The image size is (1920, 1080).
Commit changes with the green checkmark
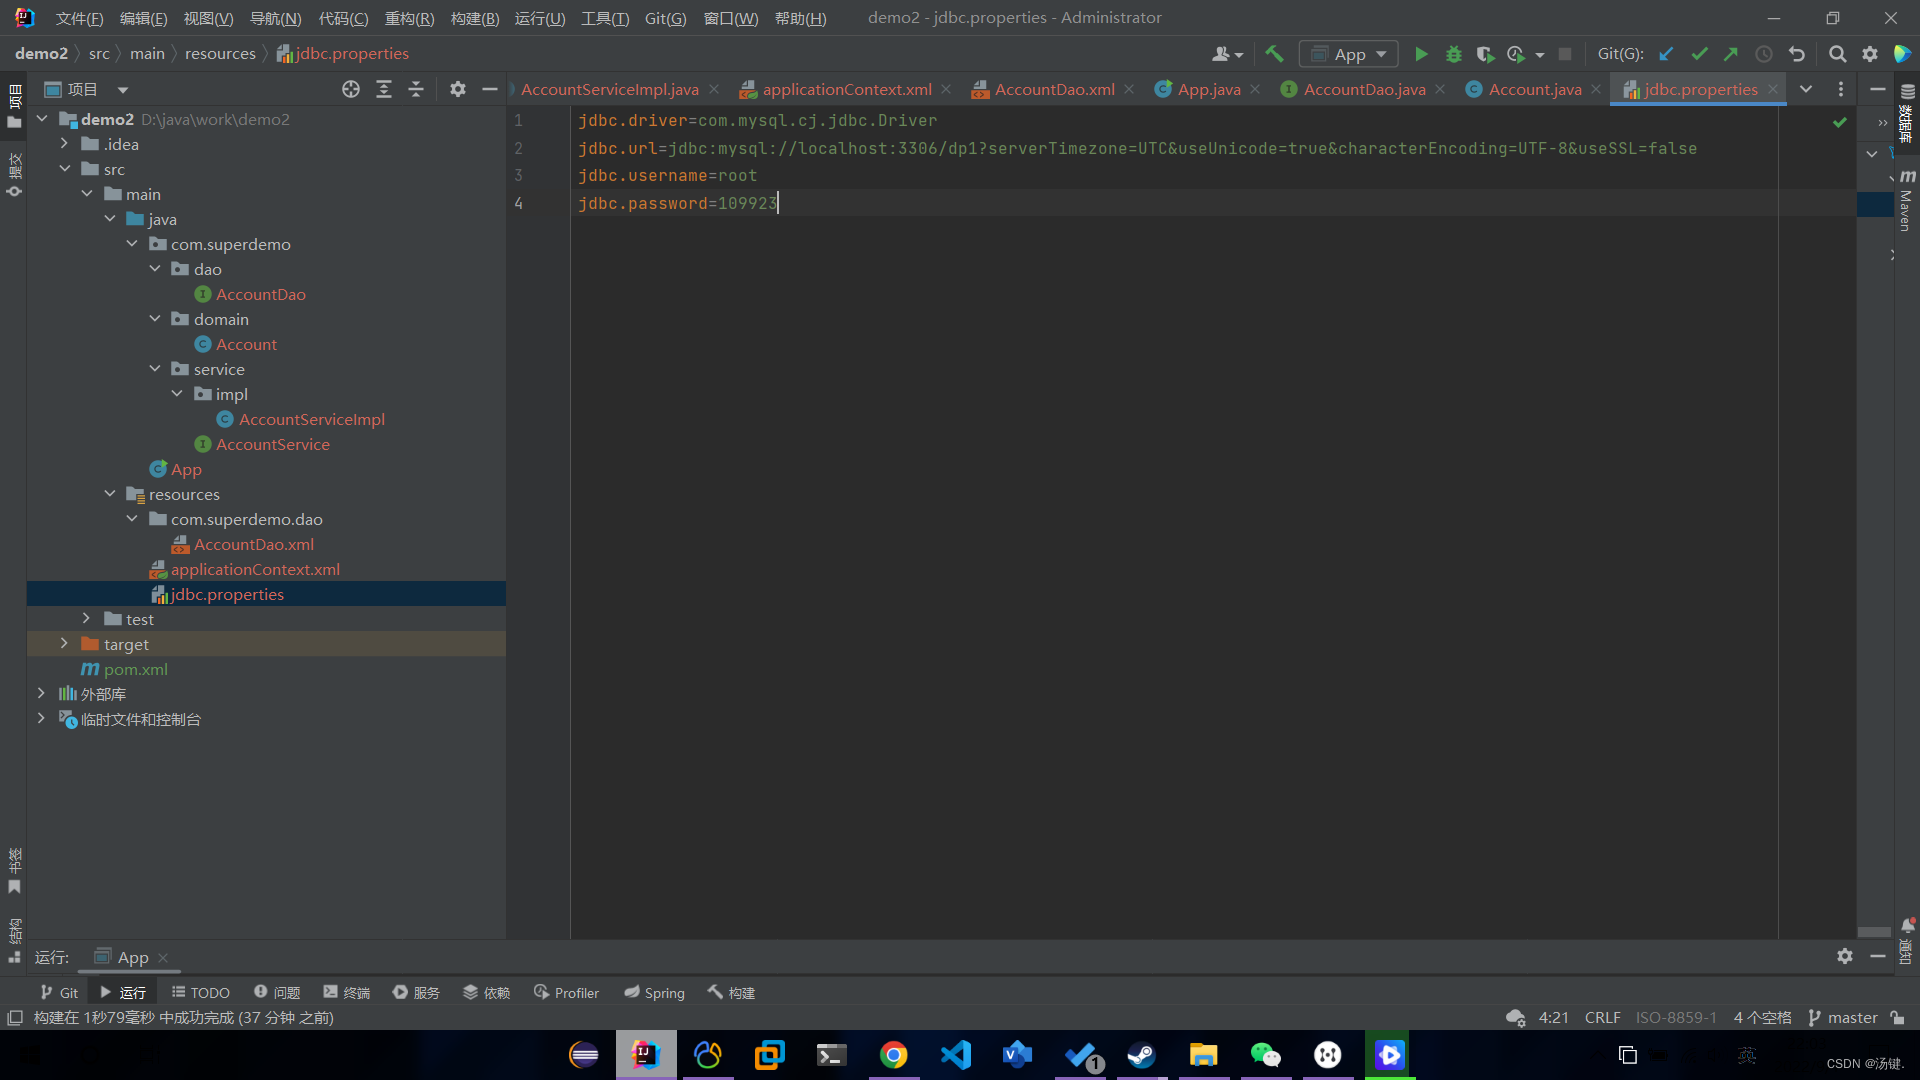[1699, 54]
